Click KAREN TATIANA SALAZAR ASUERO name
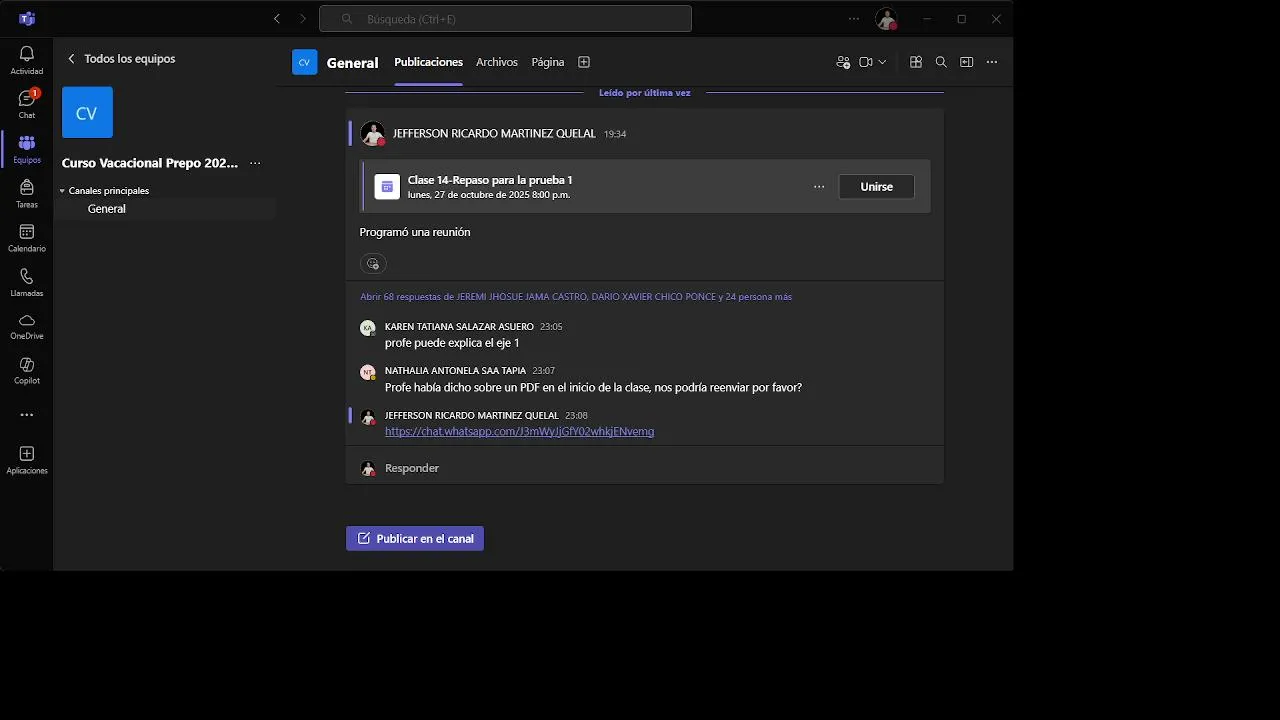 point(459,327)
